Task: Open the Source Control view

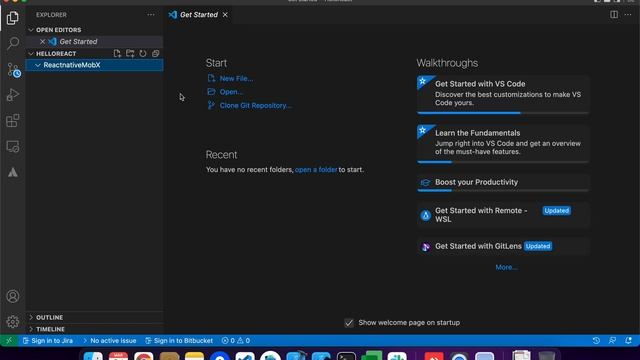Action: pos(13,70)
